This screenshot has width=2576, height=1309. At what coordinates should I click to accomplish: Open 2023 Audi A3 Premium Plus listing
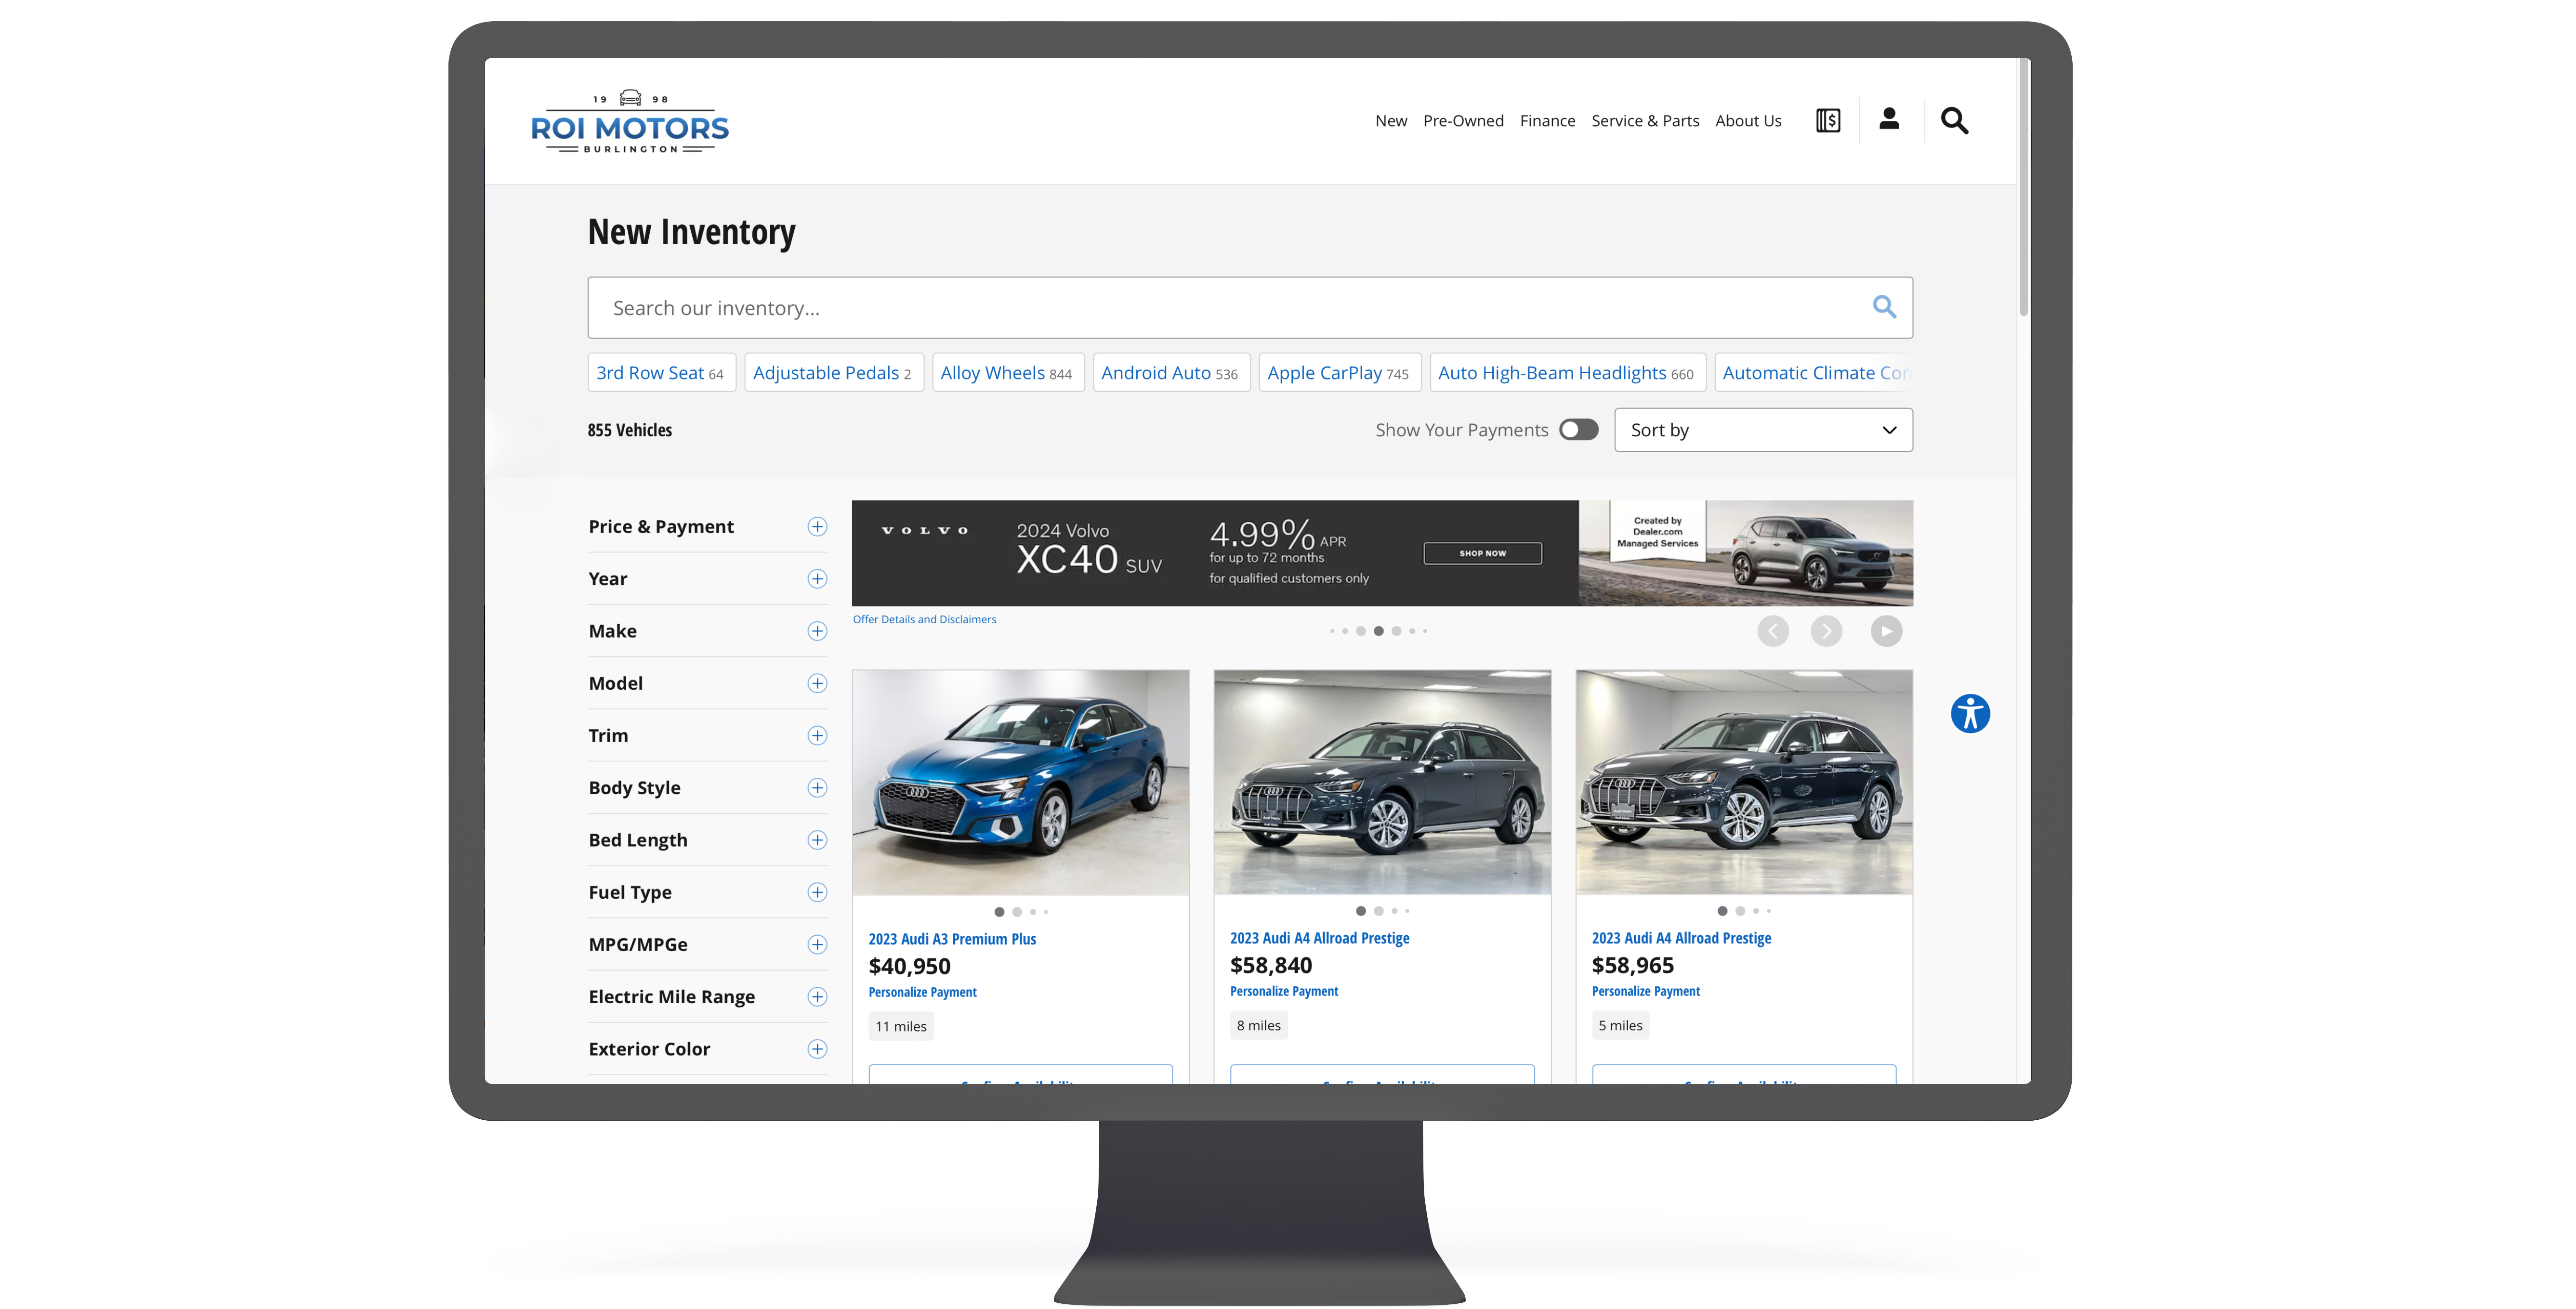click(x=952, y=939)
